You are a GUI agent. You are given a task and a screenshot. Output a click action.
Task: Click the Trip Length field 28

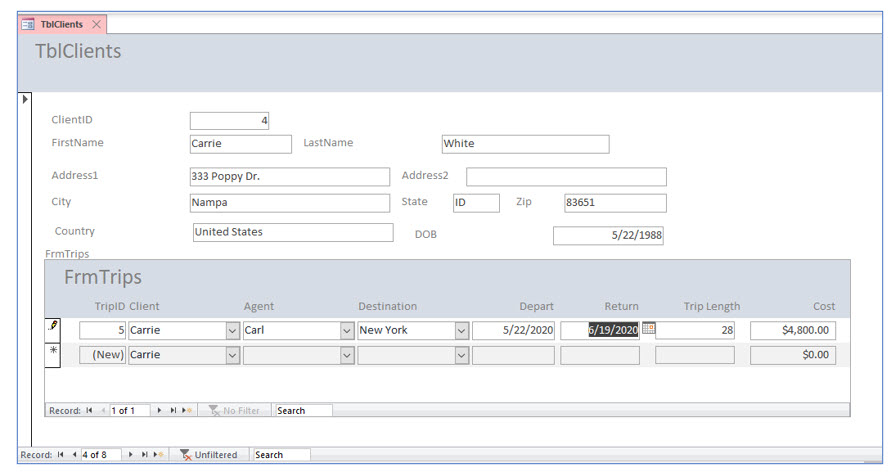pyautogui.click(x=694, y=330)
